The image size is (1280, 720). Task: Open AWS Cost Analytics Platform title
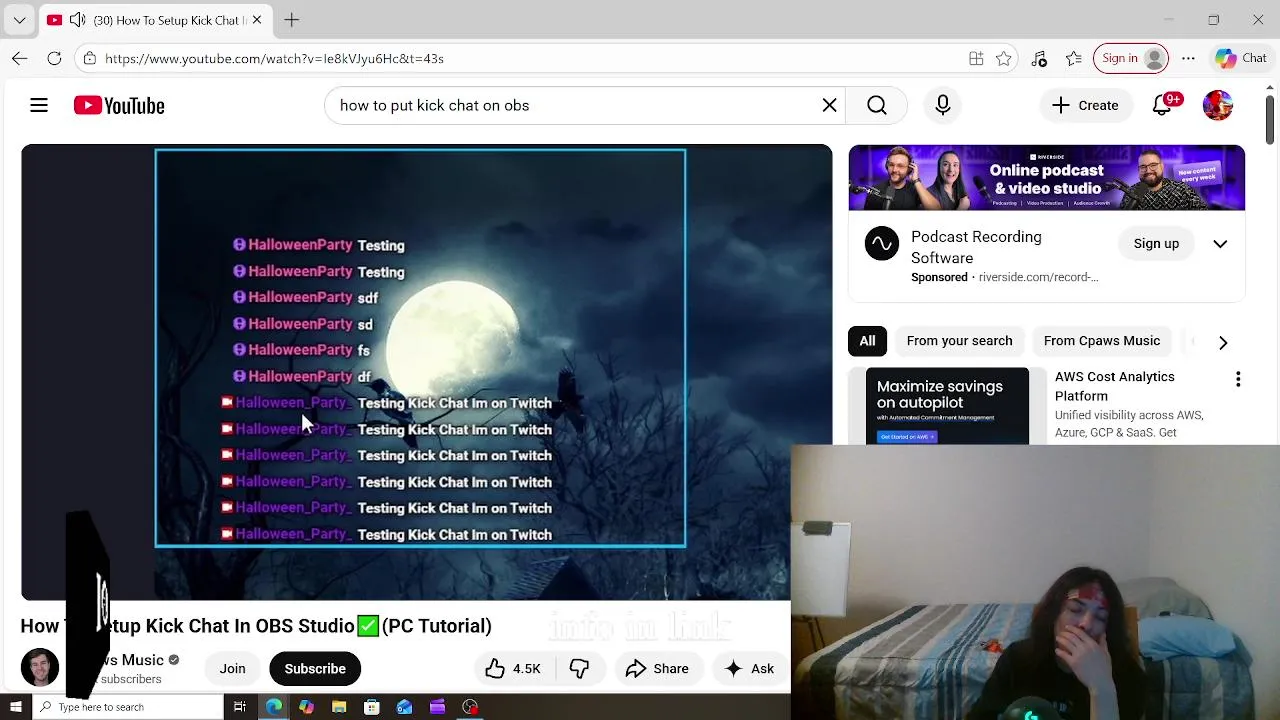click(1114, 386)
